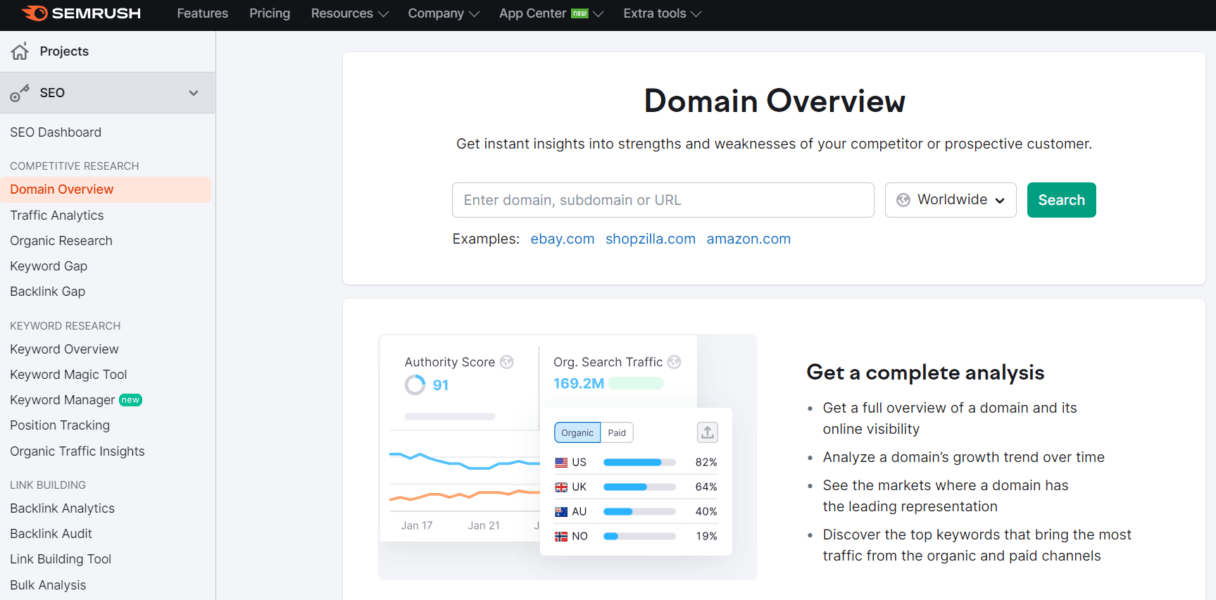Click the domain search input field
Image resolution: width=1216 pixels, height=600 pixels.
(663, 200)
